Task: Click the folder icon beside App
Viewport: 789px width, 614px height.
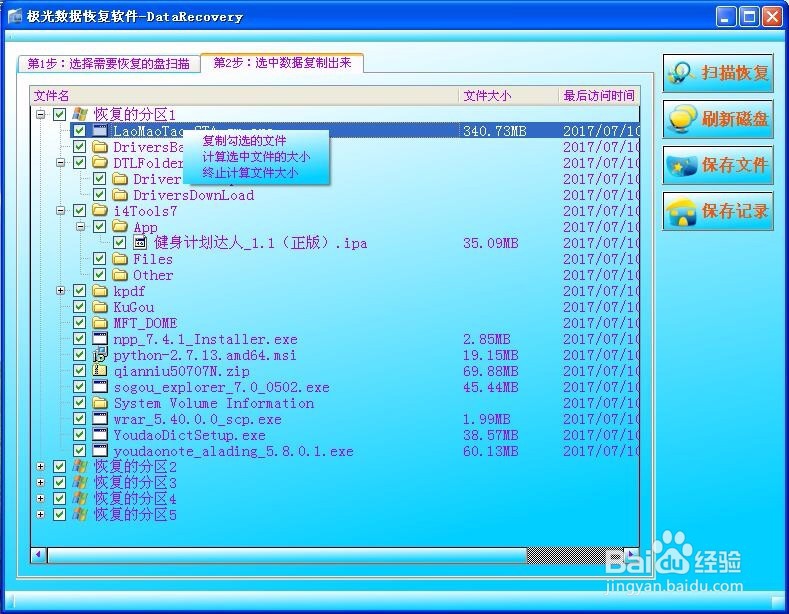Action: coord(120,226)
